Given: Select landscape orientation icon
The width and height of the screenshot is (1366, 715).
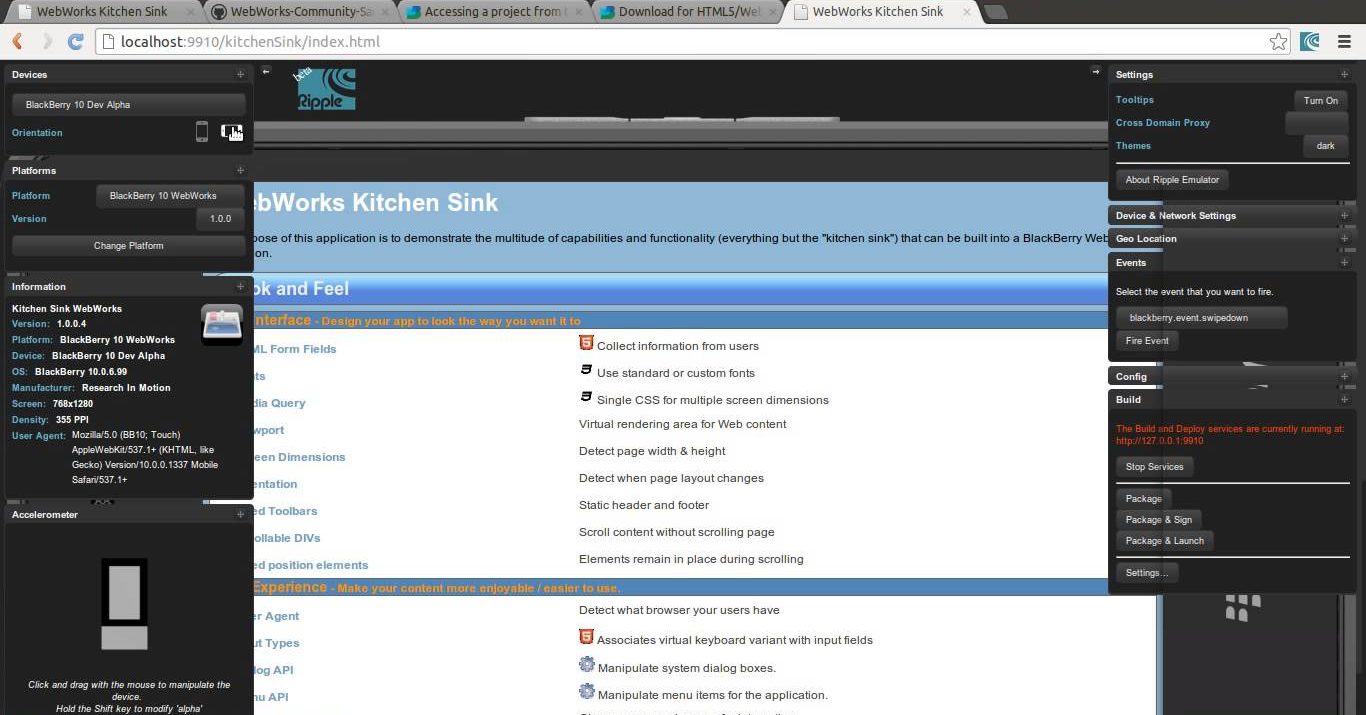Looking at the screenshot, I should click(231, 132).
